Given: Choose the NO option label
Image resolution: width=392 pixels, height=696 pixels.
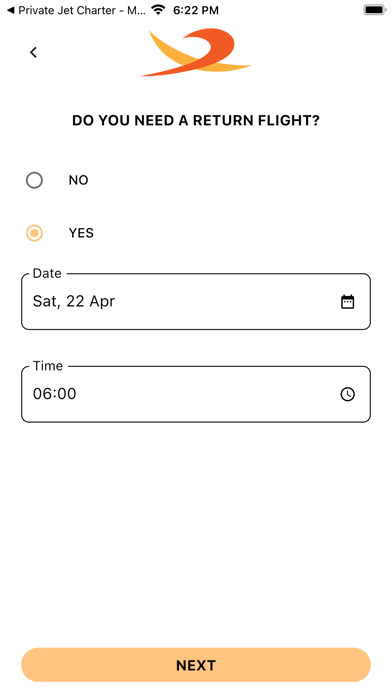Looking at the screenshot, I should click(x=79, y=180).
